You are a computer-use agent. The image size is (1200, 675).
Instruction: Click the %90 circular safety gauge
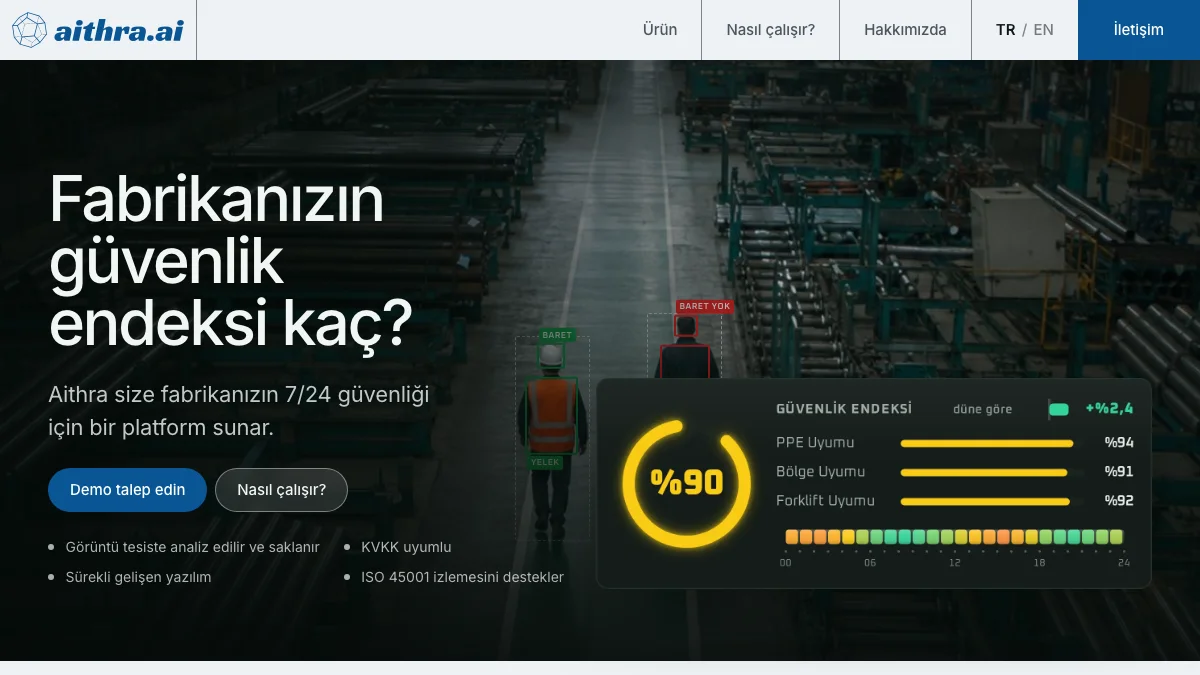click(686, 483)
